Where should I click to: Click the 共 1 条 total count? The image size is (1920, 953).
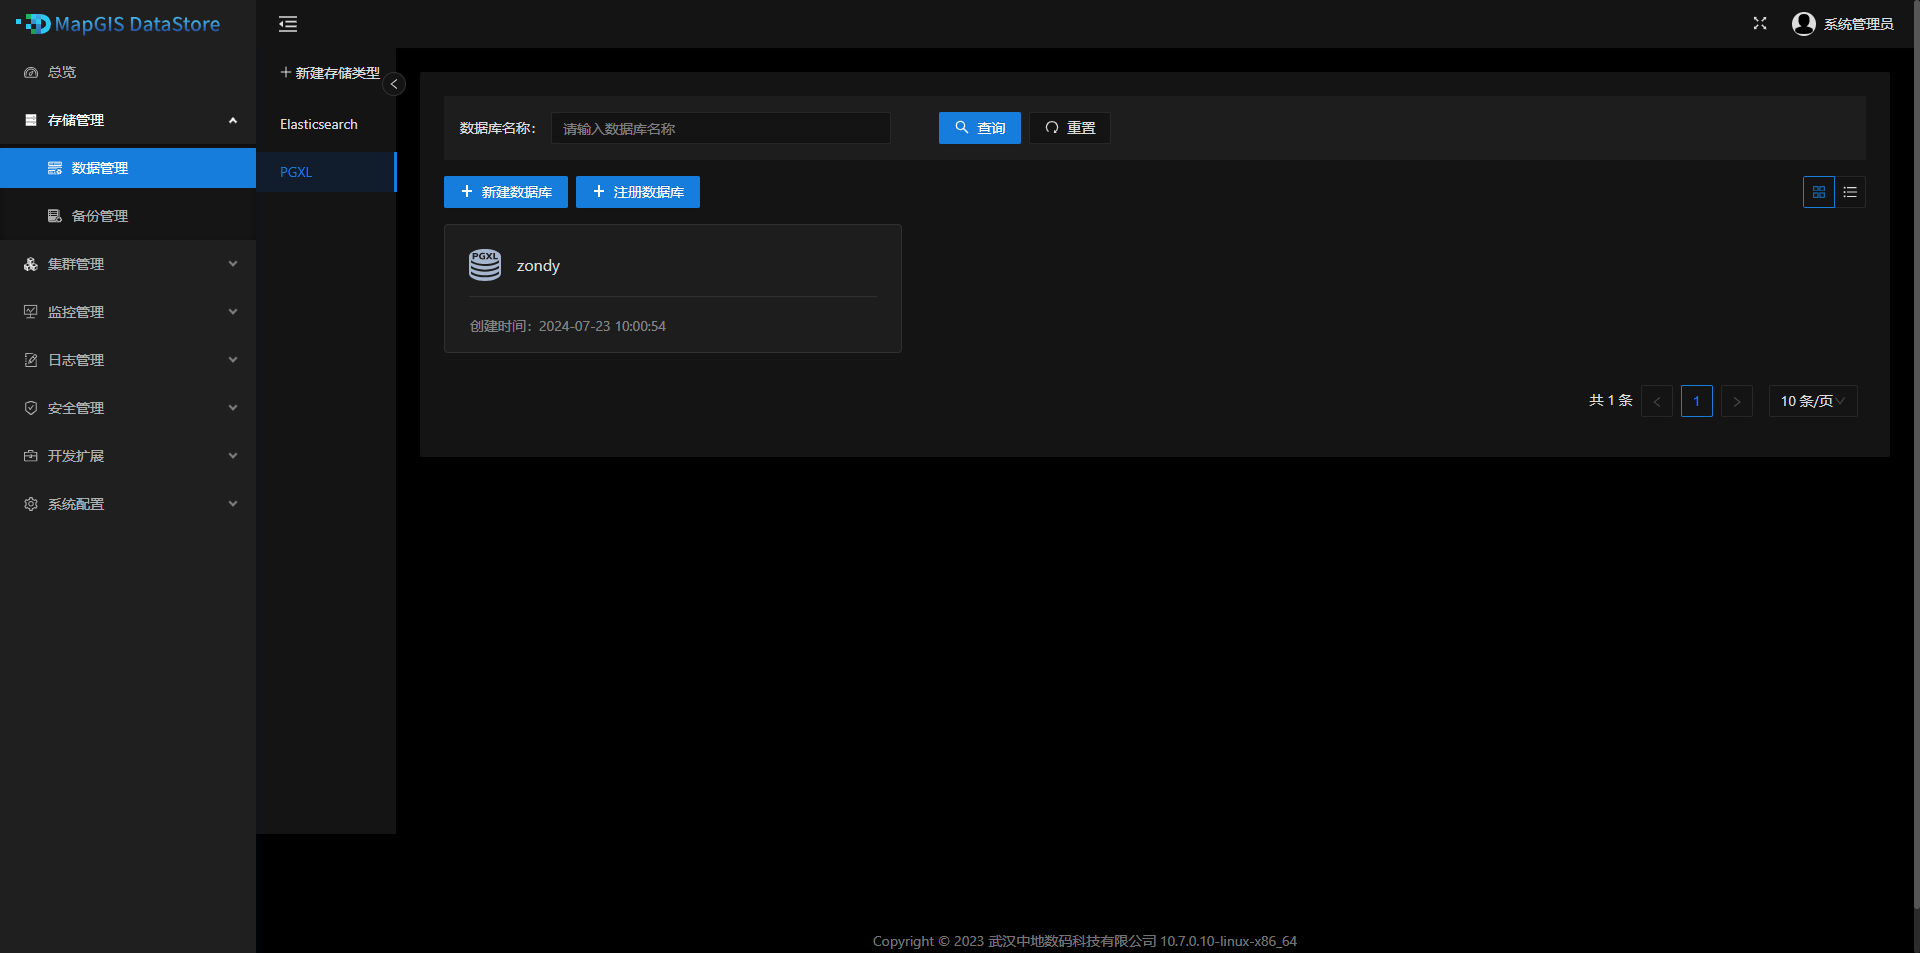pos(1610,401)
